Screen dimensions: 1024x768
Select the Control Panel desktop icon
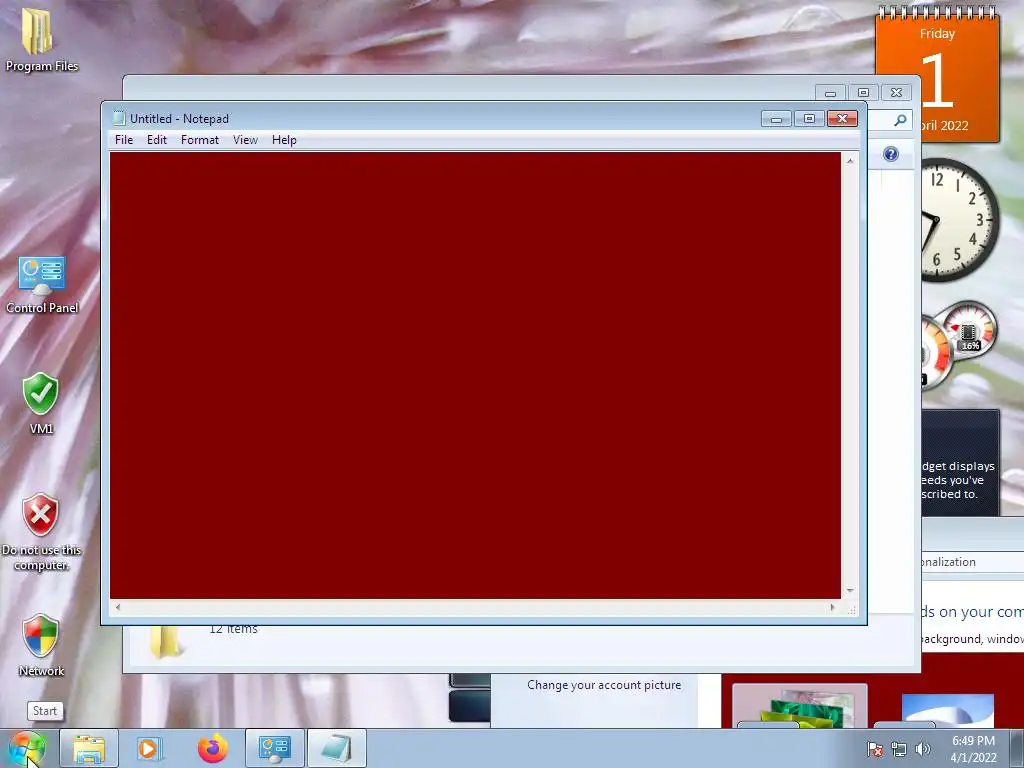[x=42, y=284]
